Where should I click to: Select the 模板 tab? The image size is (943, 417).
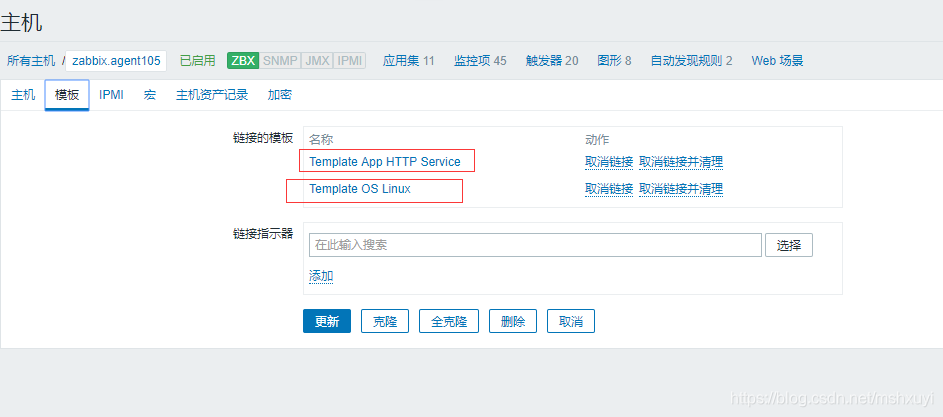pyautogui.click(x=67, y=95)
